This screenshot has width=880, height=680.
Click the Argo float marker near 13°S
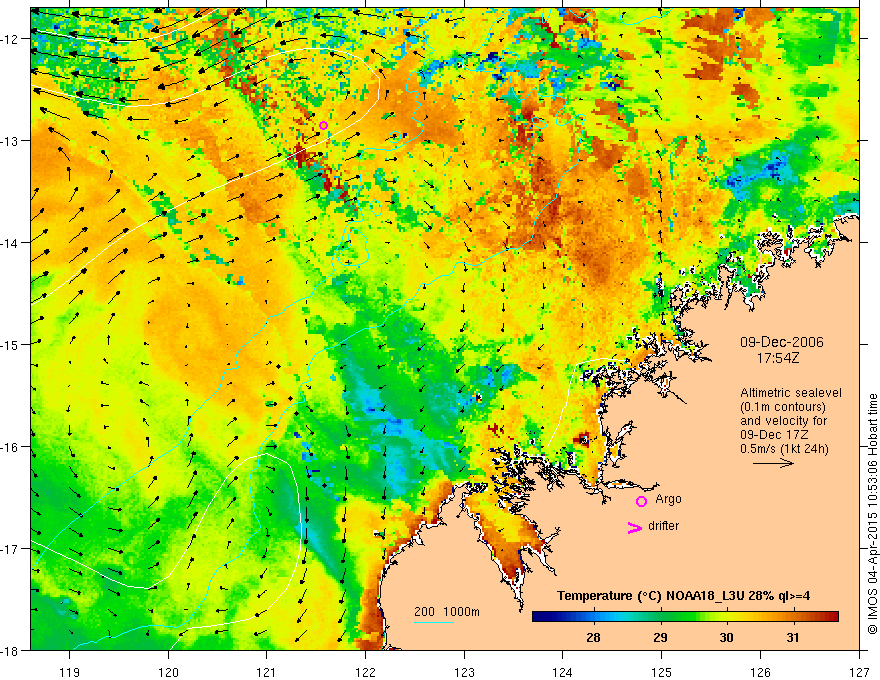pyautogui.click(x=323, y=125)
